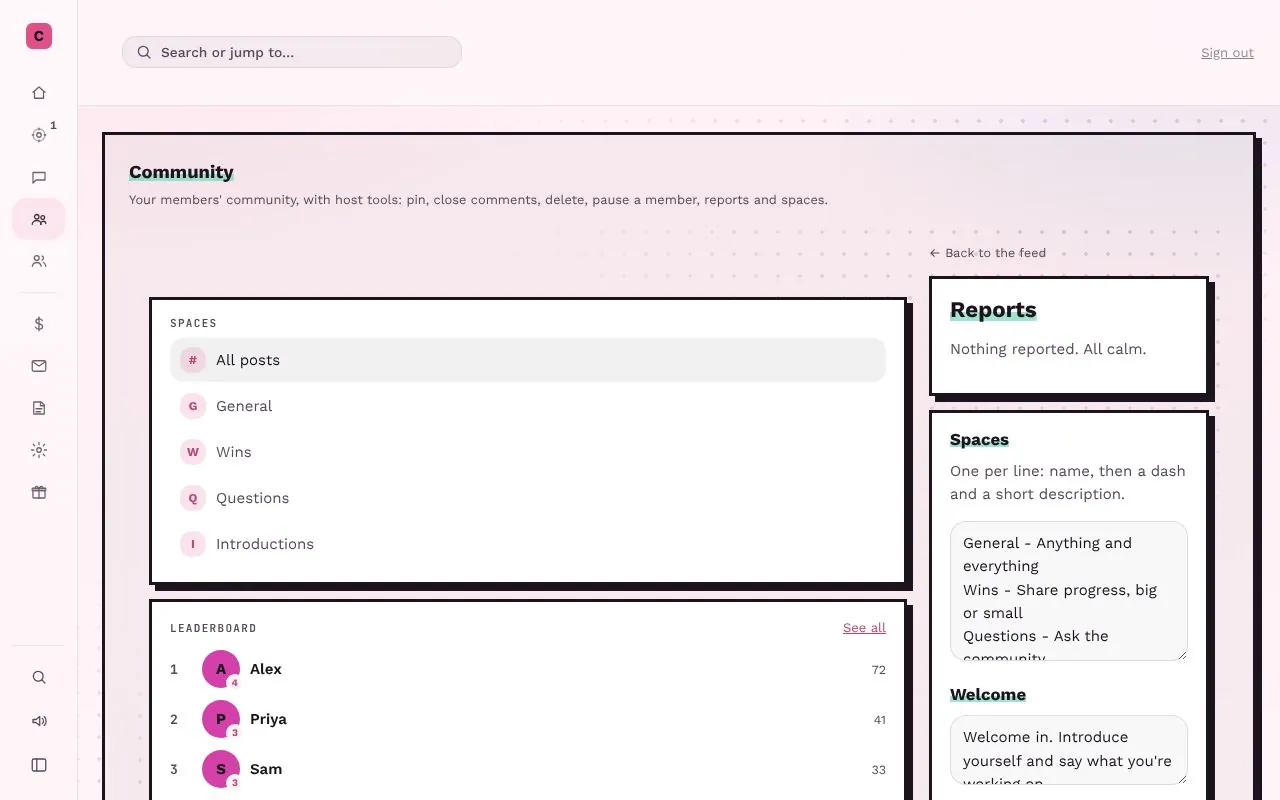The width and height of the screenshot is (1280, 800).
Task: Click the Welcome message text area
Action: [x=1069, y=750]
